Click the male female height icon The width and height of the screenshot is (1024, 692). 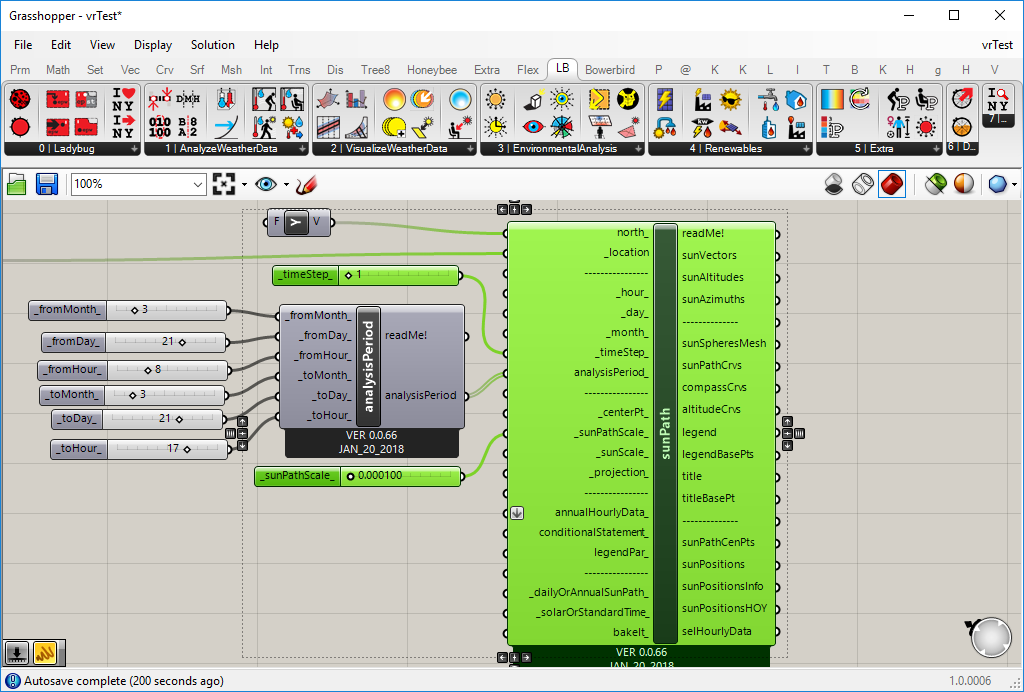[x=898, y=127]
